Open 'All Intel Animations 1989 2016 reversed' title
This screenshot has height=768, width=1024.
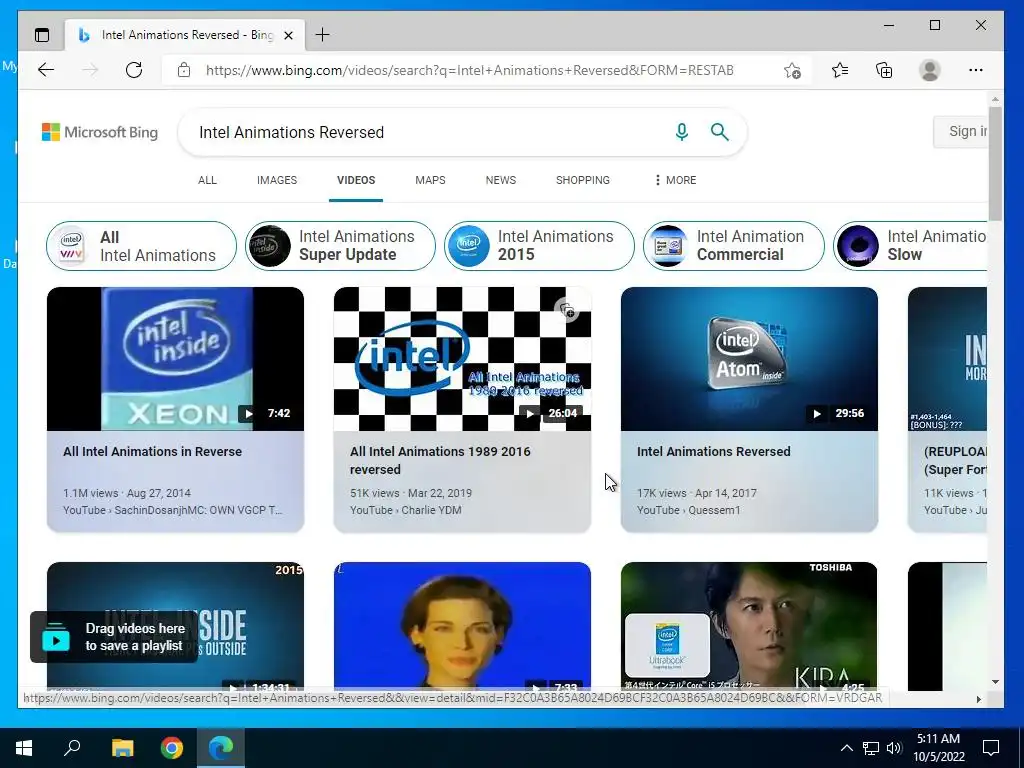point(440,460)
